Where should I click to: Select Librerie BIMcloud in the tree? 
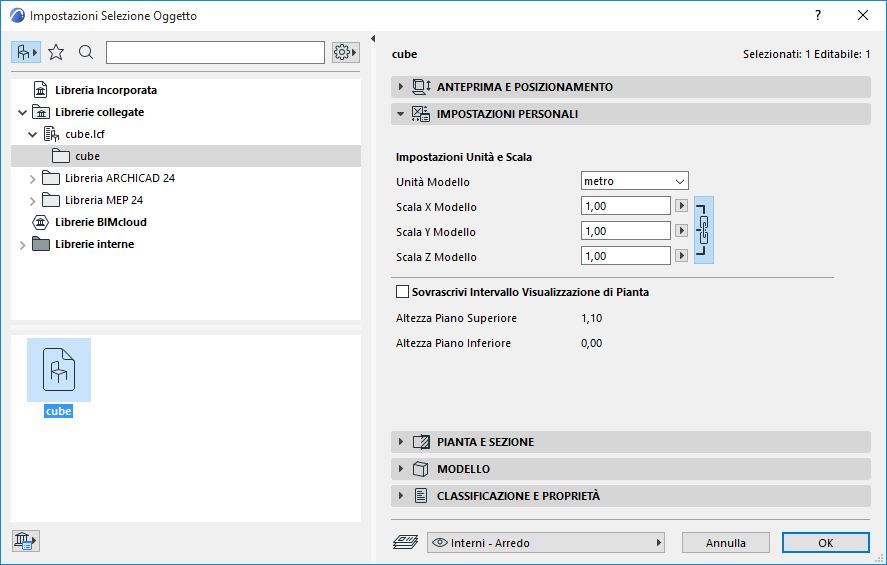(x=186, y=222)
